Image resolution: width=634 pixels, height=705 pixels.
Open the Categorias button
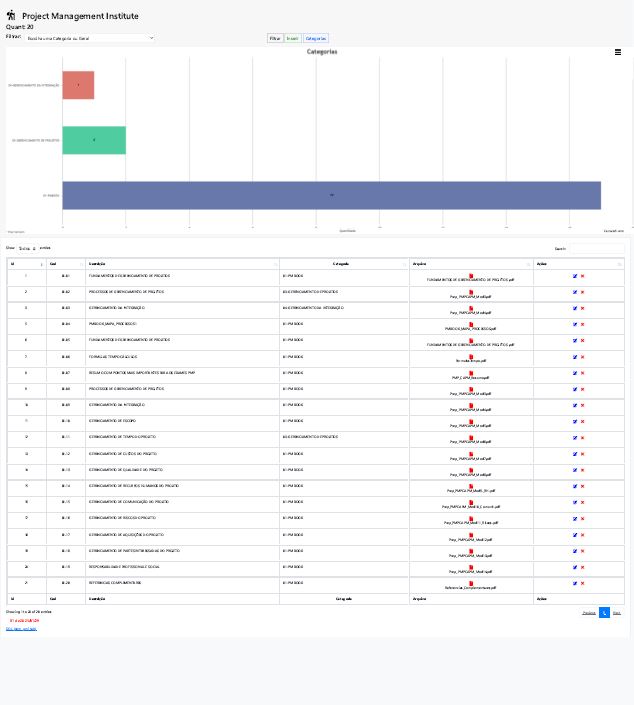[x=316, y=38]
